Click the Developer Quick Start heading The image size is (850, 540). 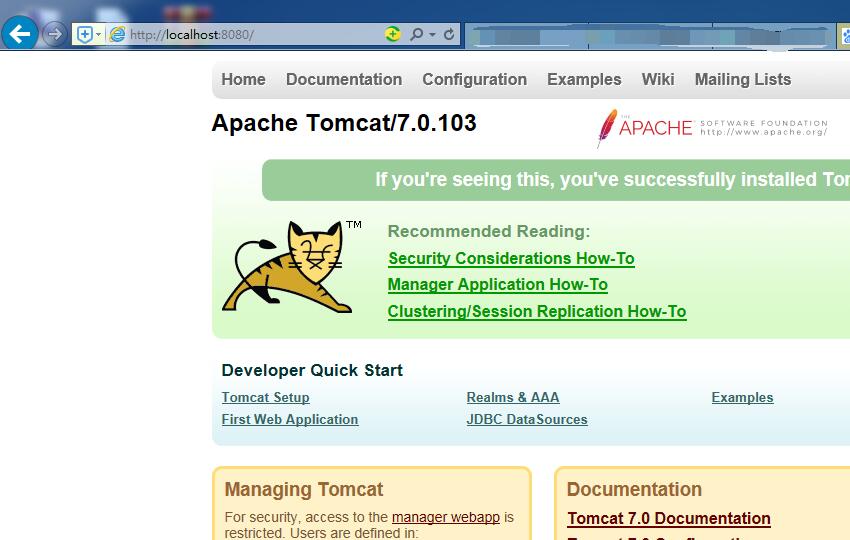(312, 370)
